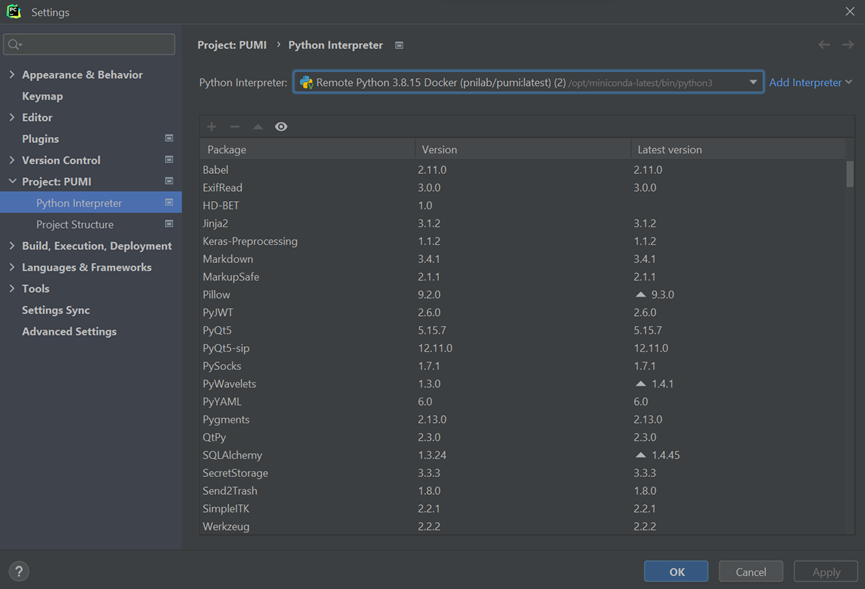Image resolution: width=865 pixels, height=589 pixels.
Task: Click the Apply button
Action: pyautogui.click(x=826, y=571)
